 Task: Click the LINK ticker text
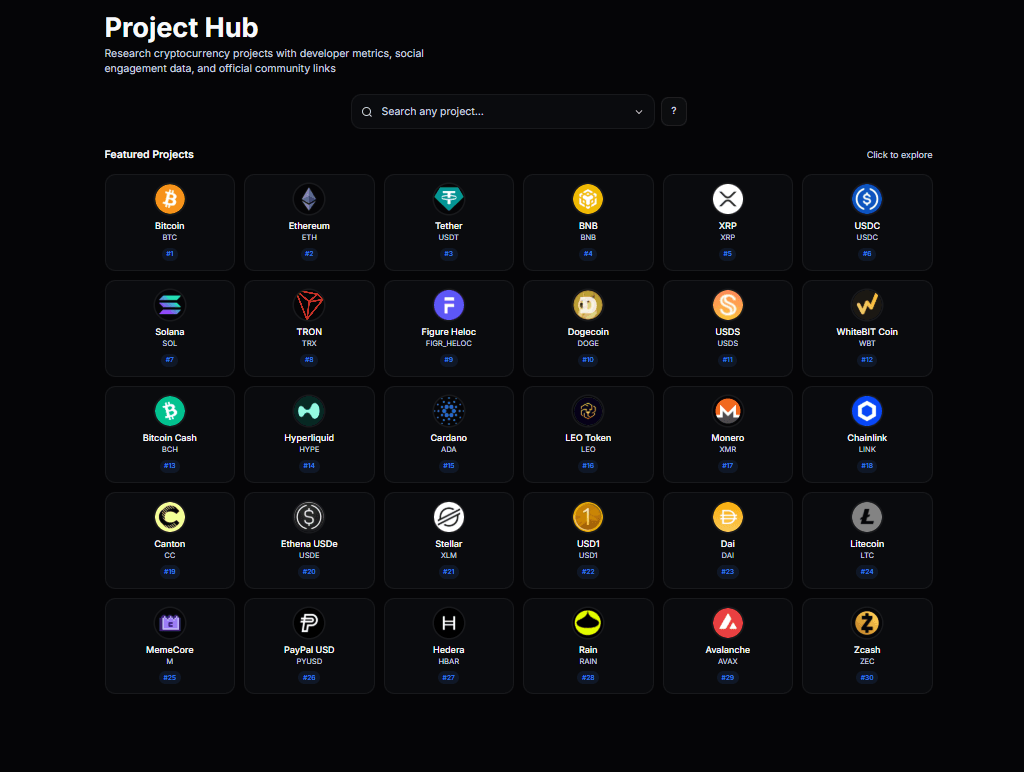867,449
